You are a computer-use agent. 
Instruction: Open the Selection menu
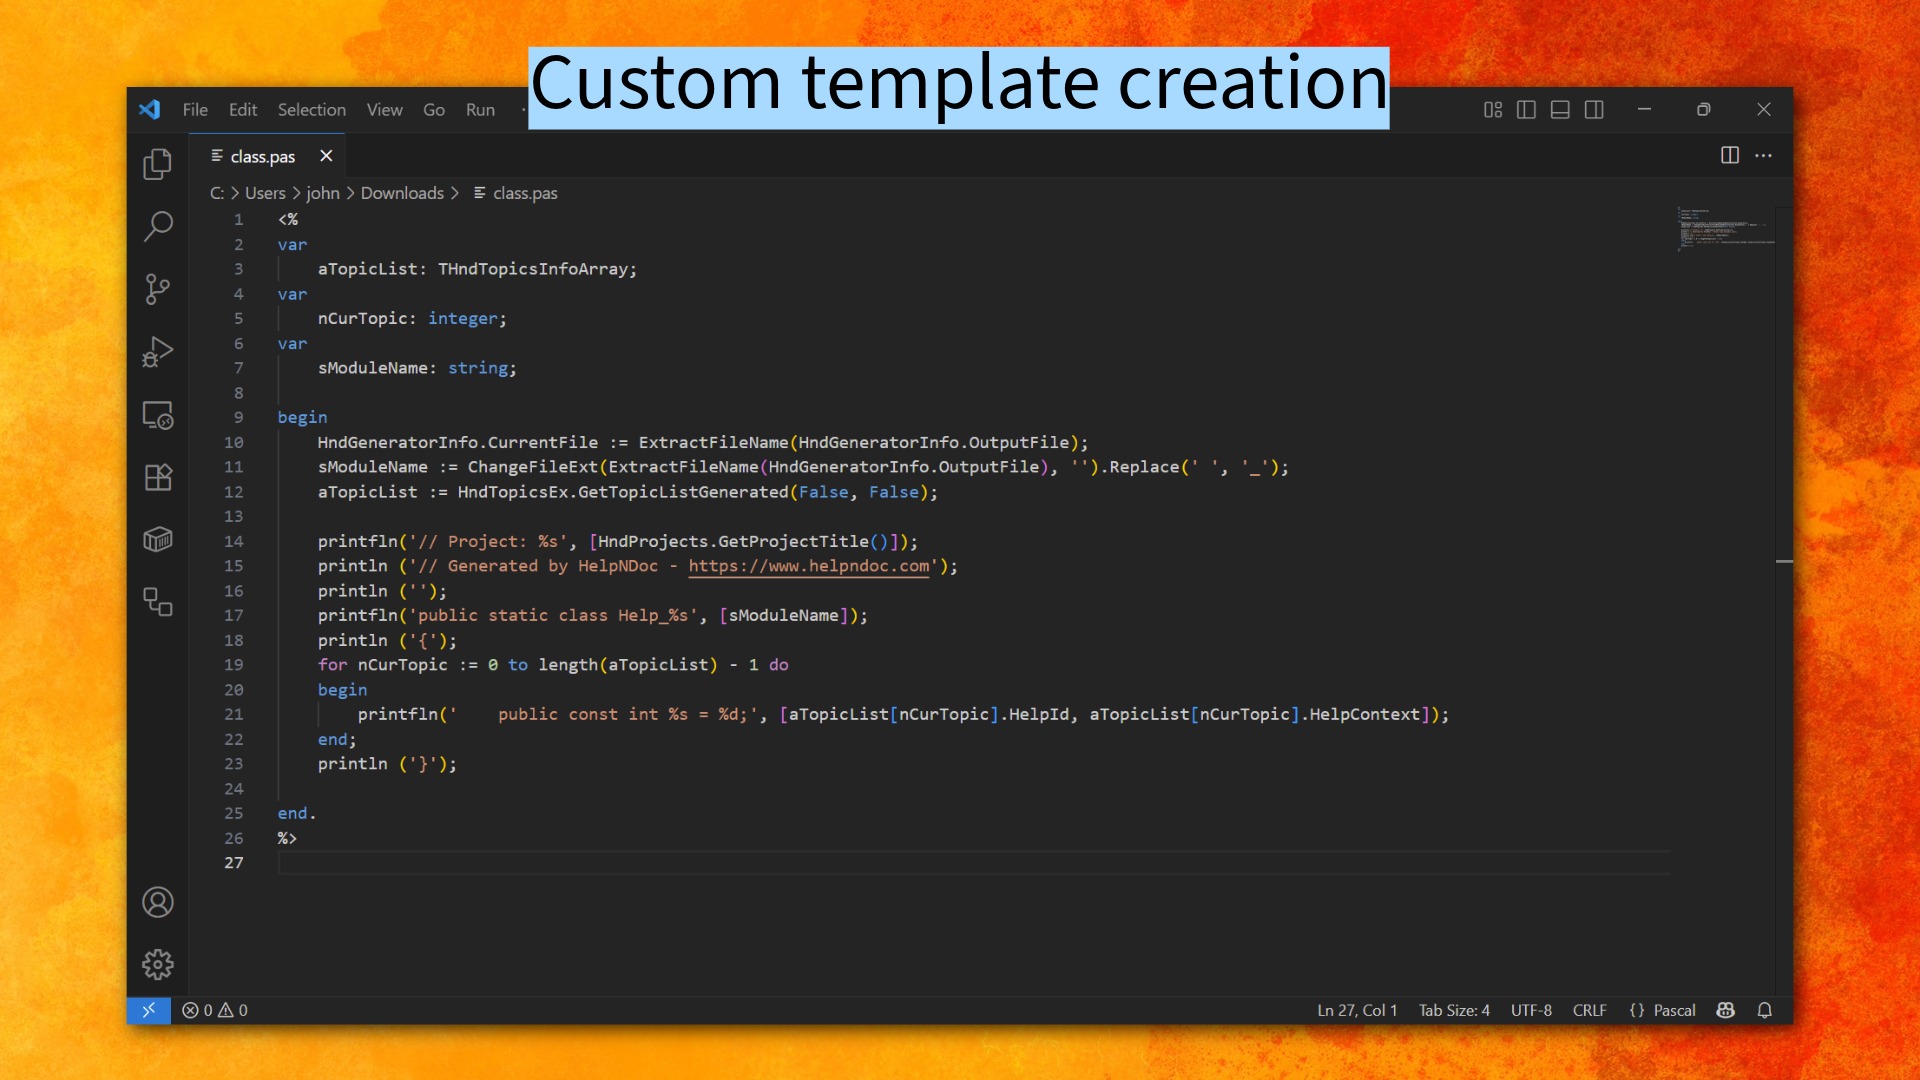[311, 110]
